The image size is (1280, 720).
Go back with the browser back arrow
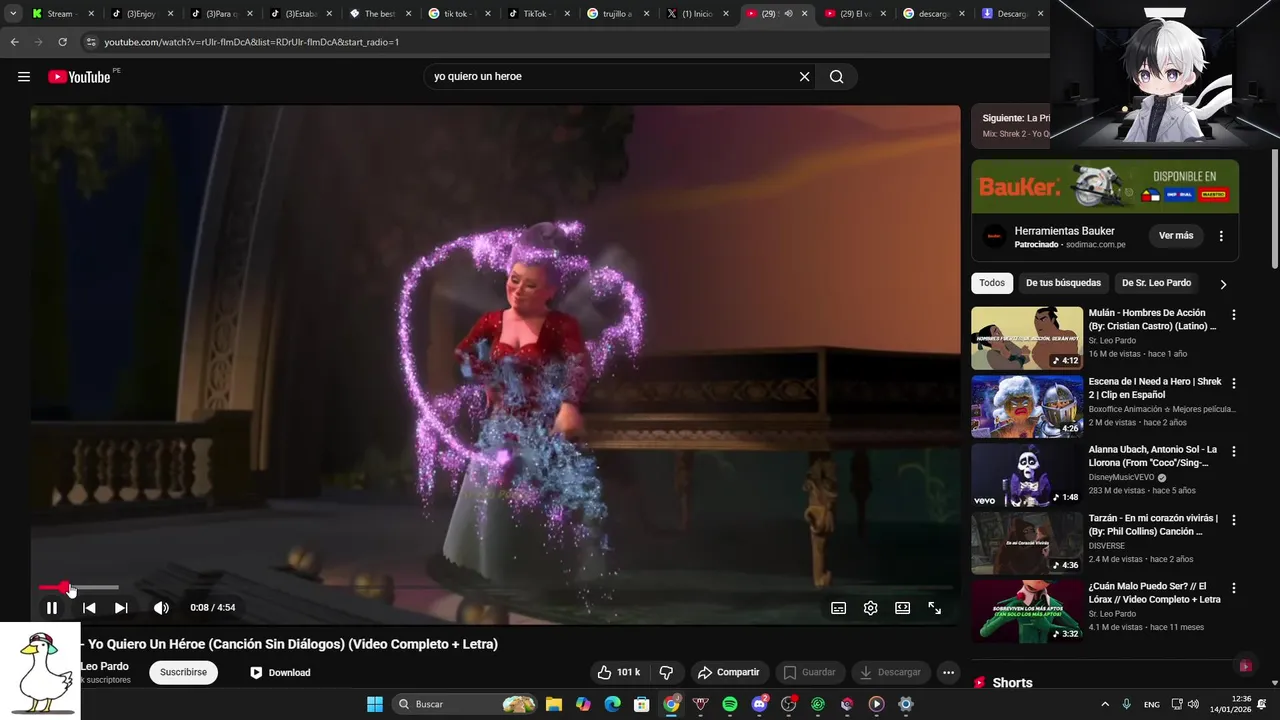(x=14, y=42)
